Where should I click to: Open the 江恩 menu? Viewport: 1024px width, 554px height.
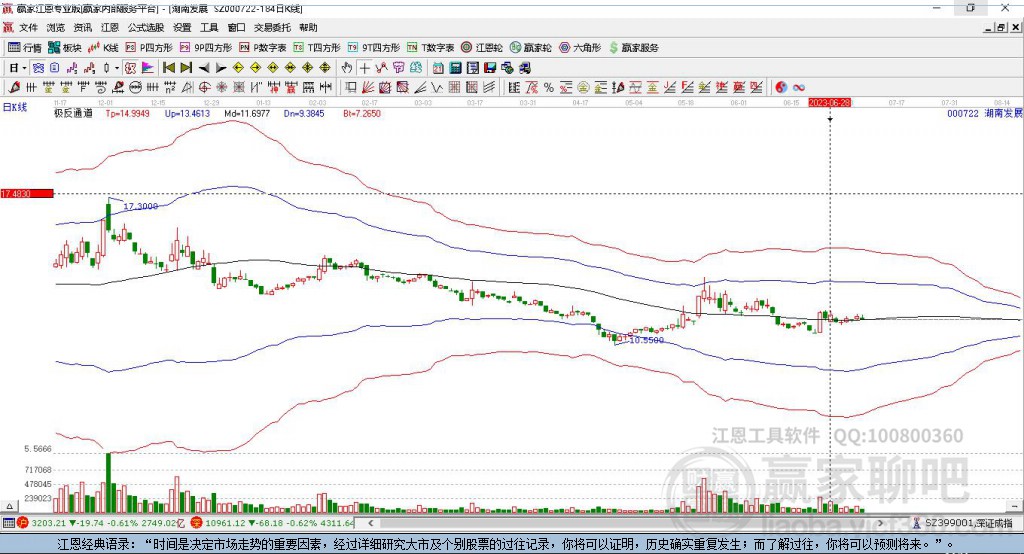tap(110, 27)
